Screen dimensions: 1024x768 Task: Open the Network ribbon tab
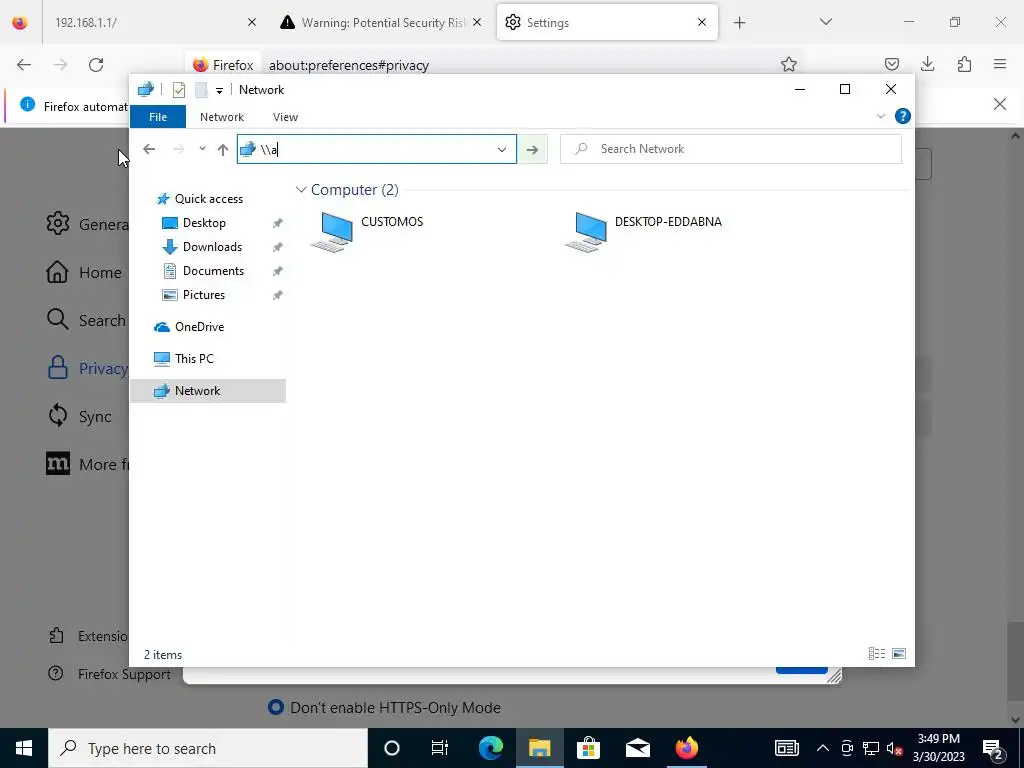click(x=222, y=117)
